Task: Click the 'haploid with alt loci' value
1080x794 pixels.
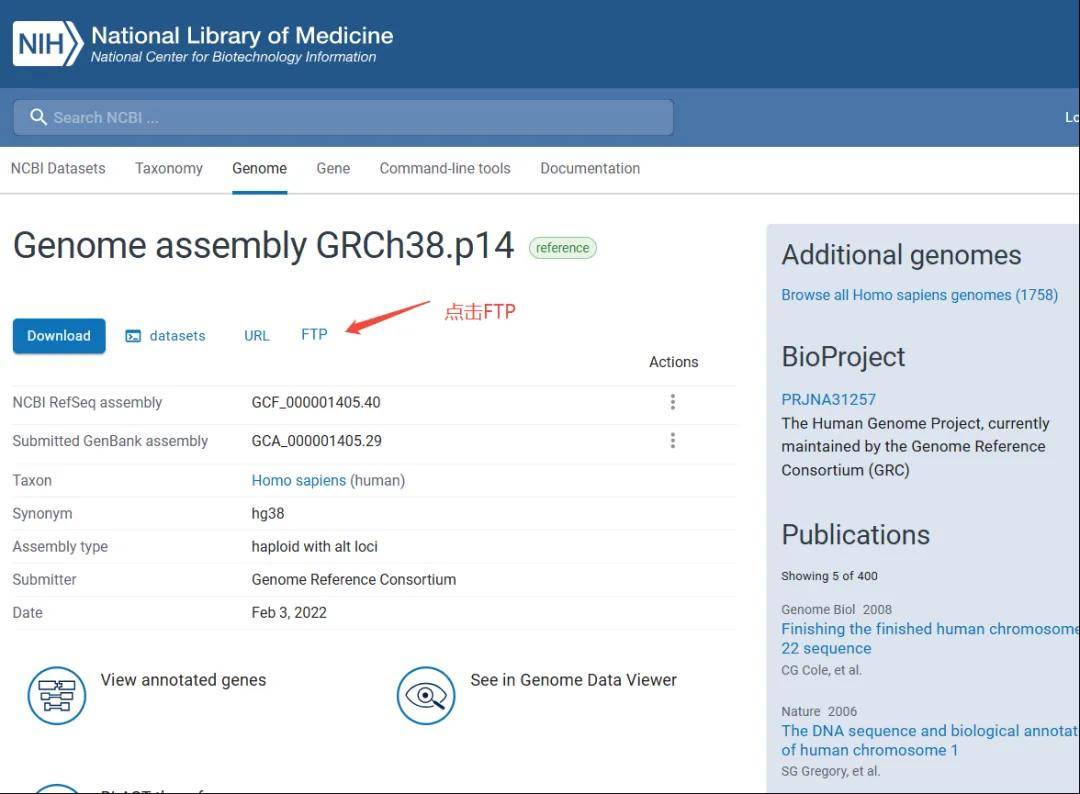Action: click(x=315, y=547)
